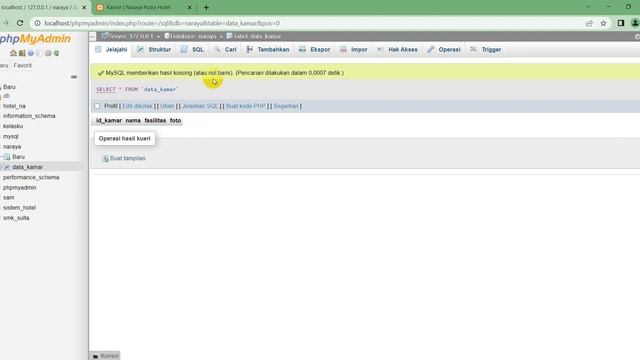Open the Cari tab

pyautogui.click(x=226, y=49)
